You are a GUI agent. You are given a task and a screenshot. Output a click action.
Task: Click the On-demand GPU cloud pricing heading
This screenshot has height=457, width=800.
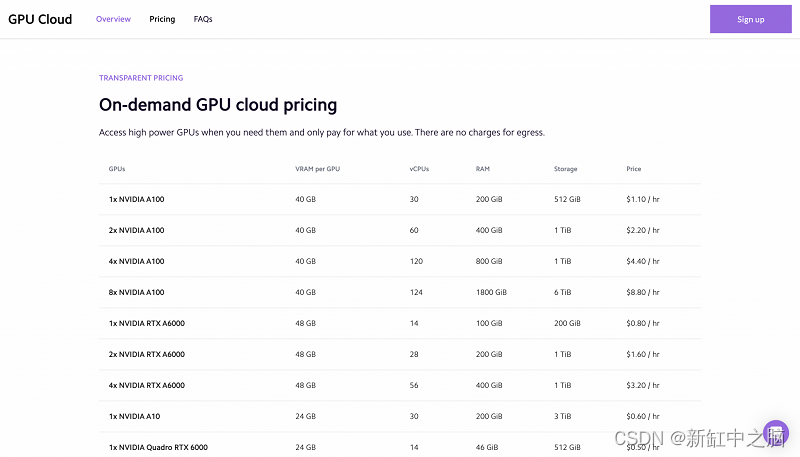[218, 105]
